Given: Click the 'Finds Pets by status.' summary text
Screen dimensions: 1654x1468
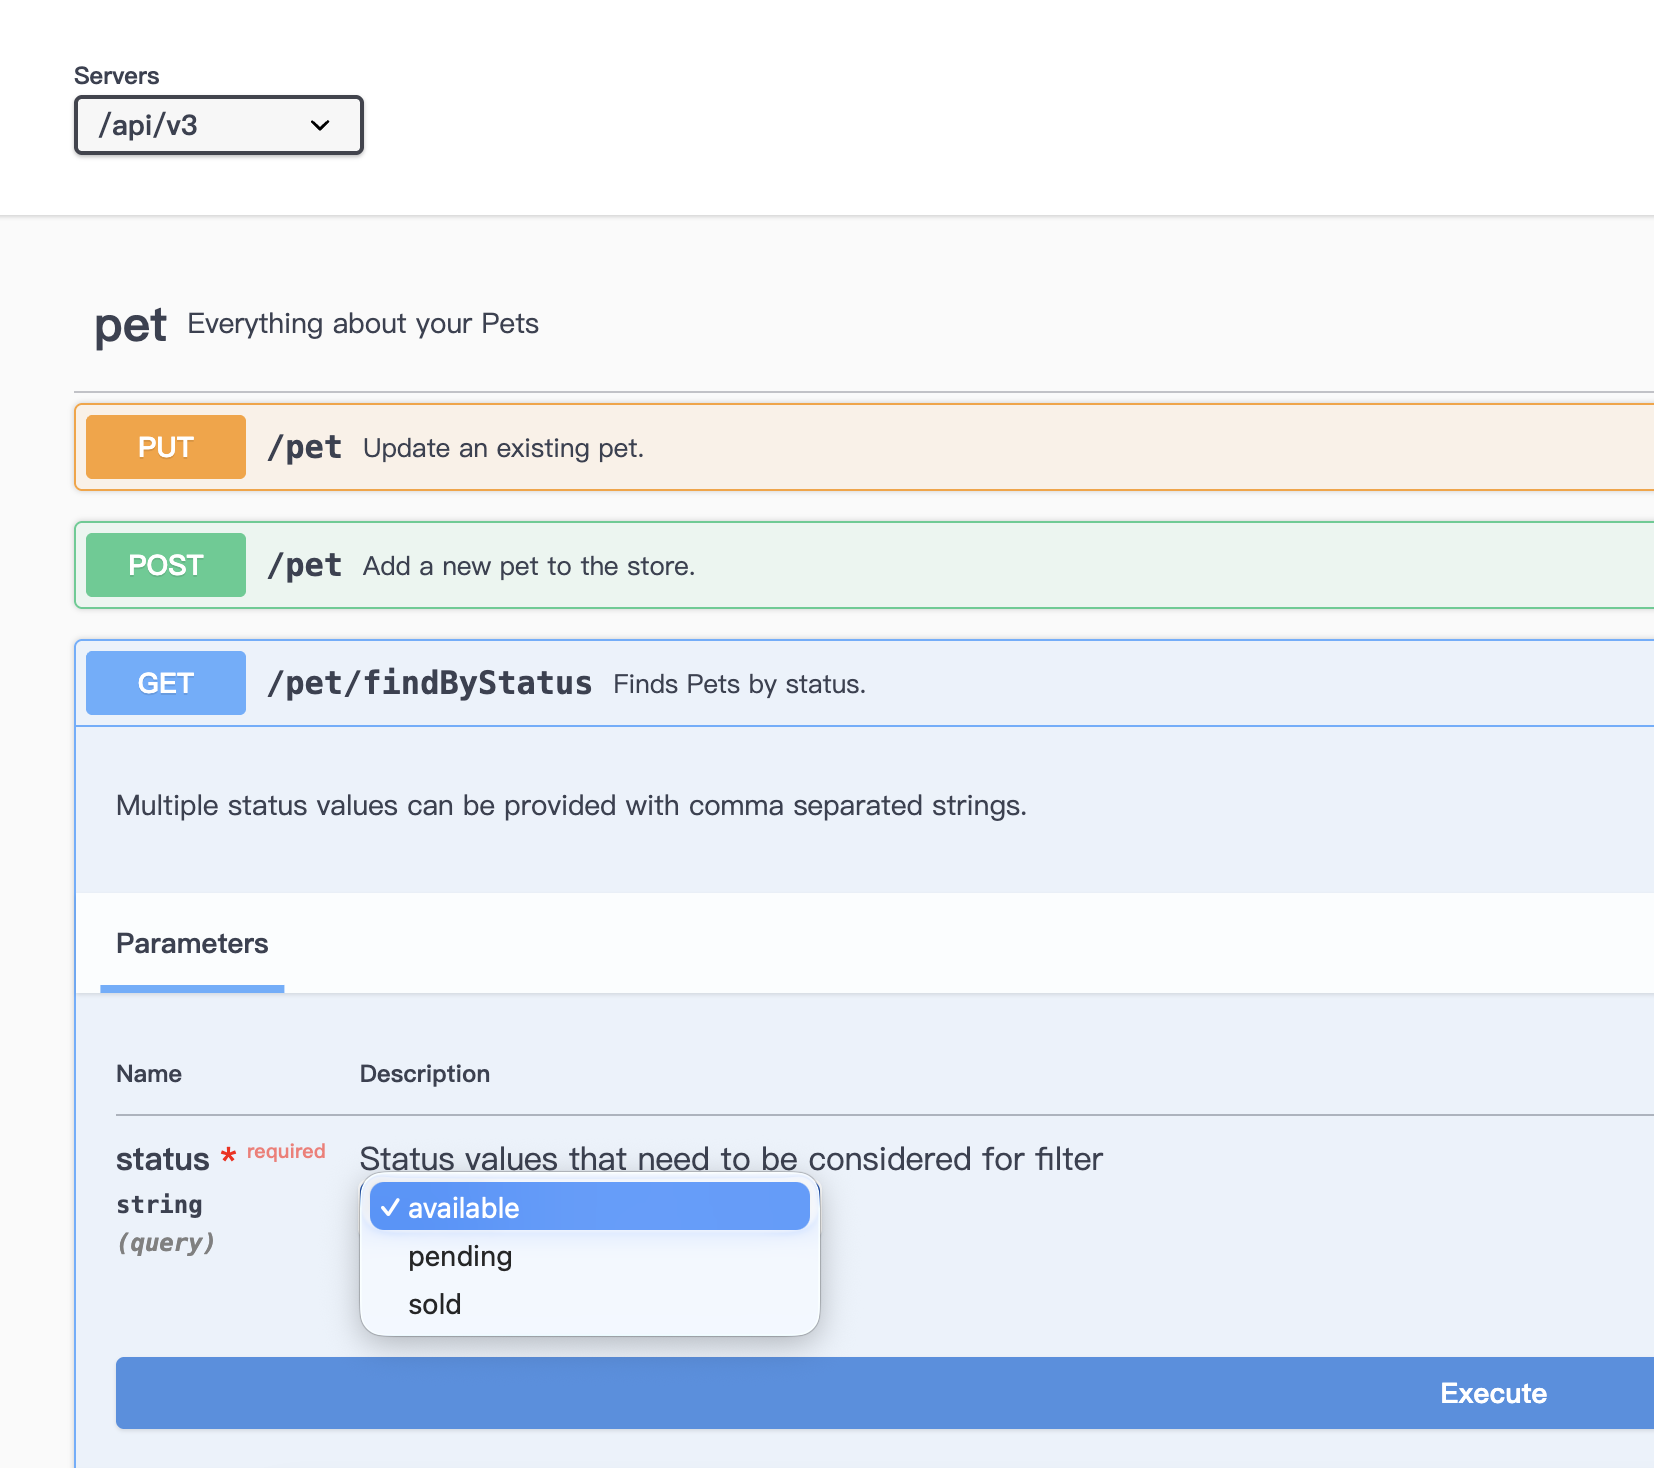Looking at the screenshot, I should click(739, 684).
